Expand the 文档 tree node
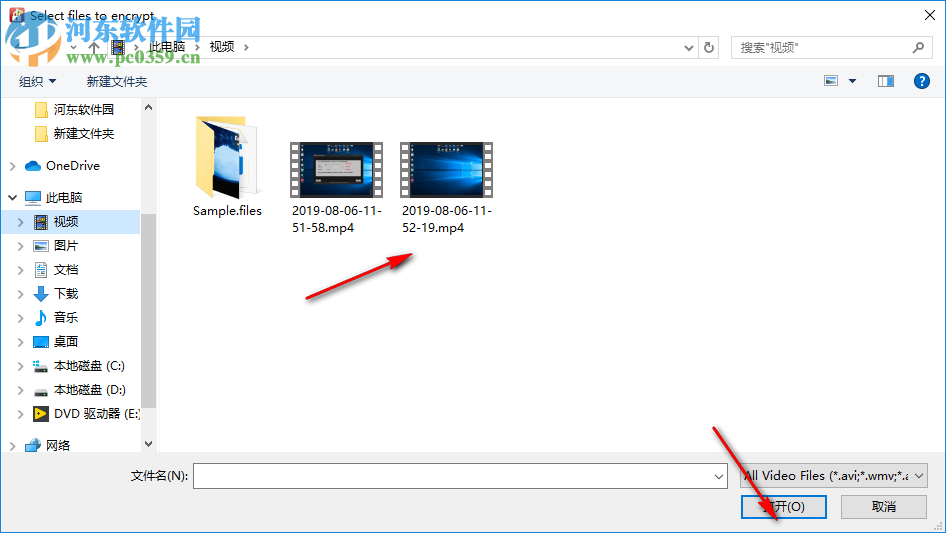The image size is (946, 533). click(21, 270)
